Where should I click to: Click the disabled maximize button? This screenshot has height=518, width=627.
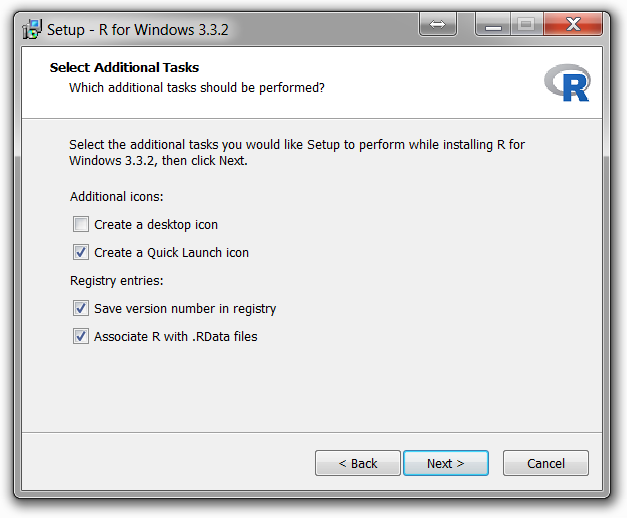(x=526, y=24)
